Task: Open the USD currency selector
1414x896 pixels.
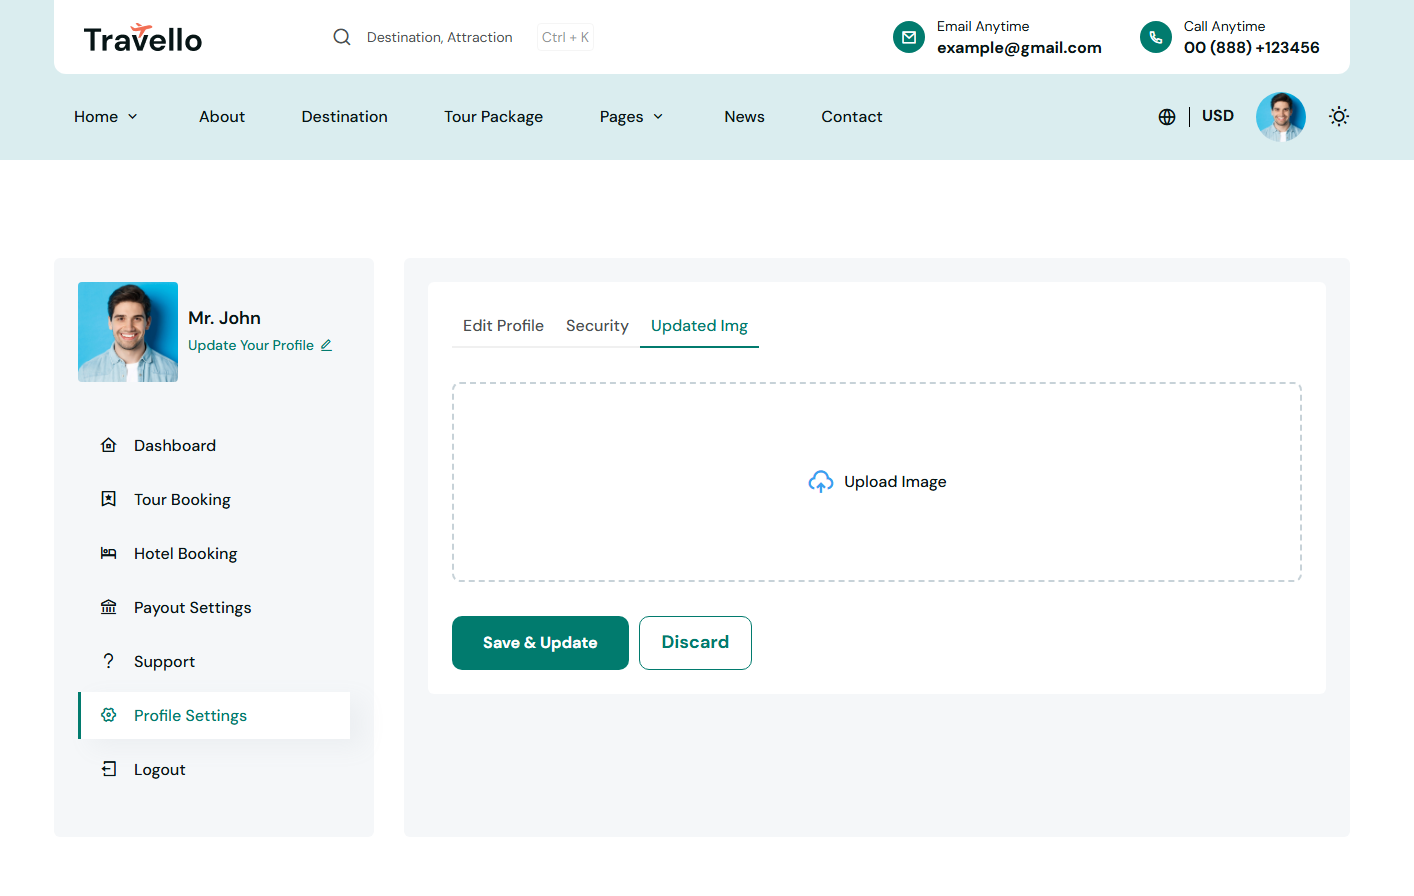Action: [1217, 116]
